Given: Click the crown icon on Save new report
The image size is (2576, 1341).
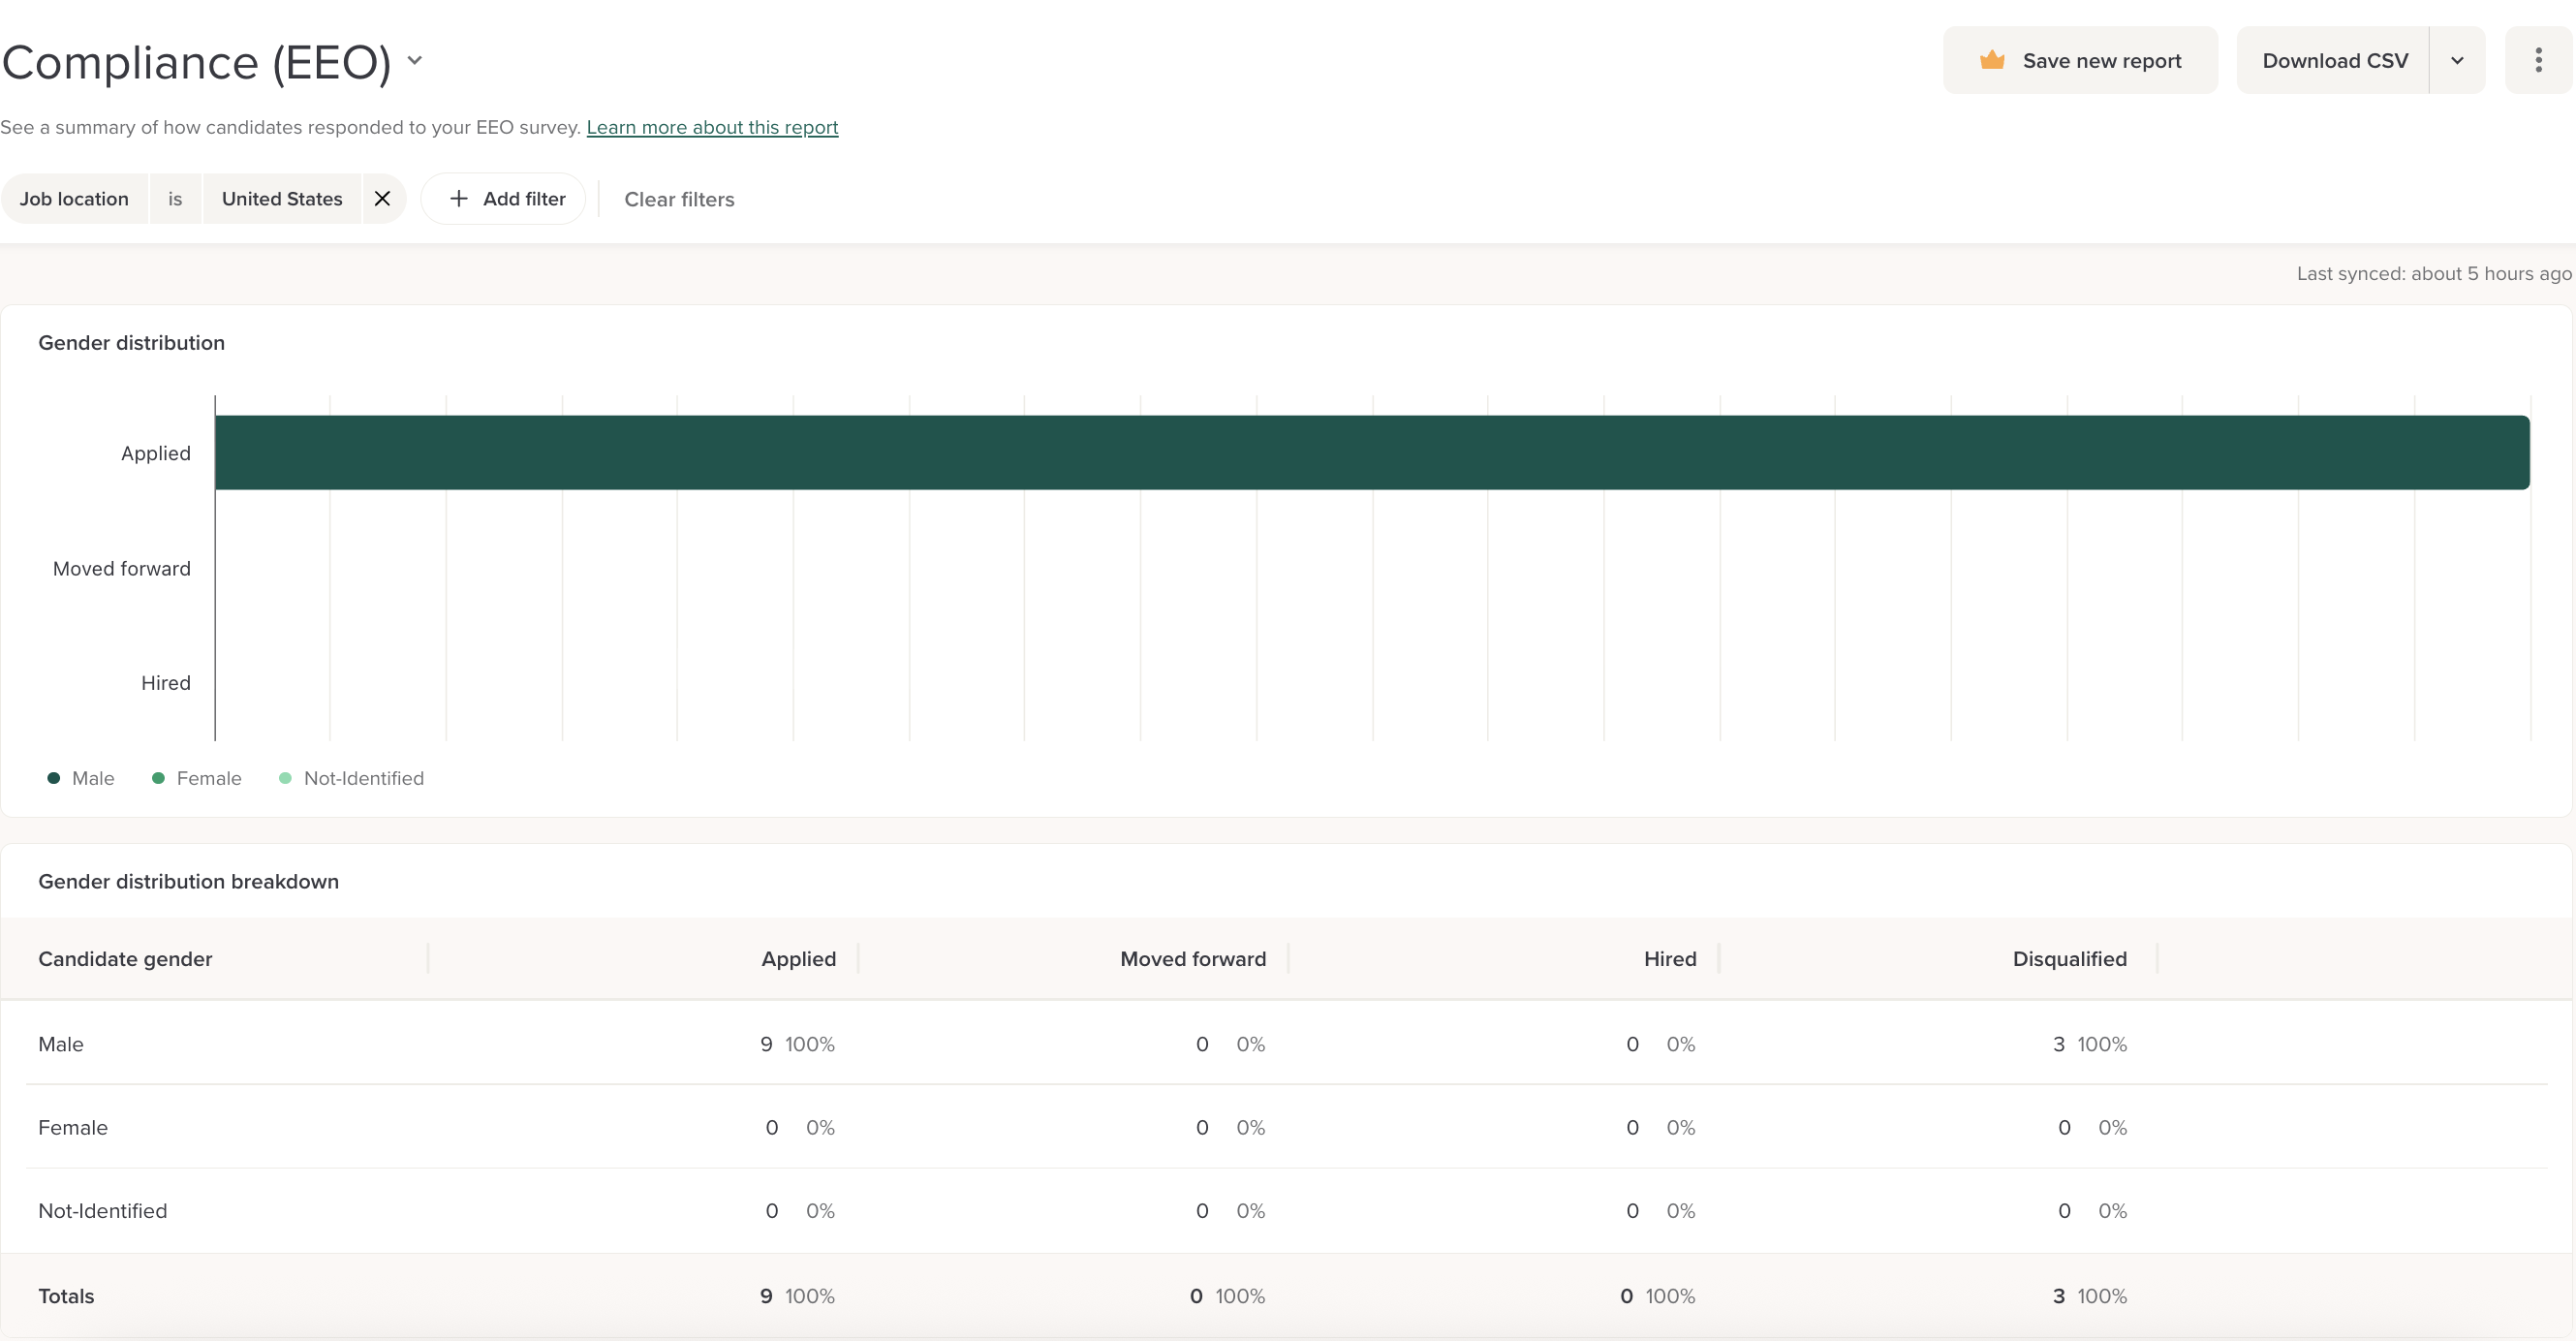Looking at the screenshot, I should tap(1991, 60).
